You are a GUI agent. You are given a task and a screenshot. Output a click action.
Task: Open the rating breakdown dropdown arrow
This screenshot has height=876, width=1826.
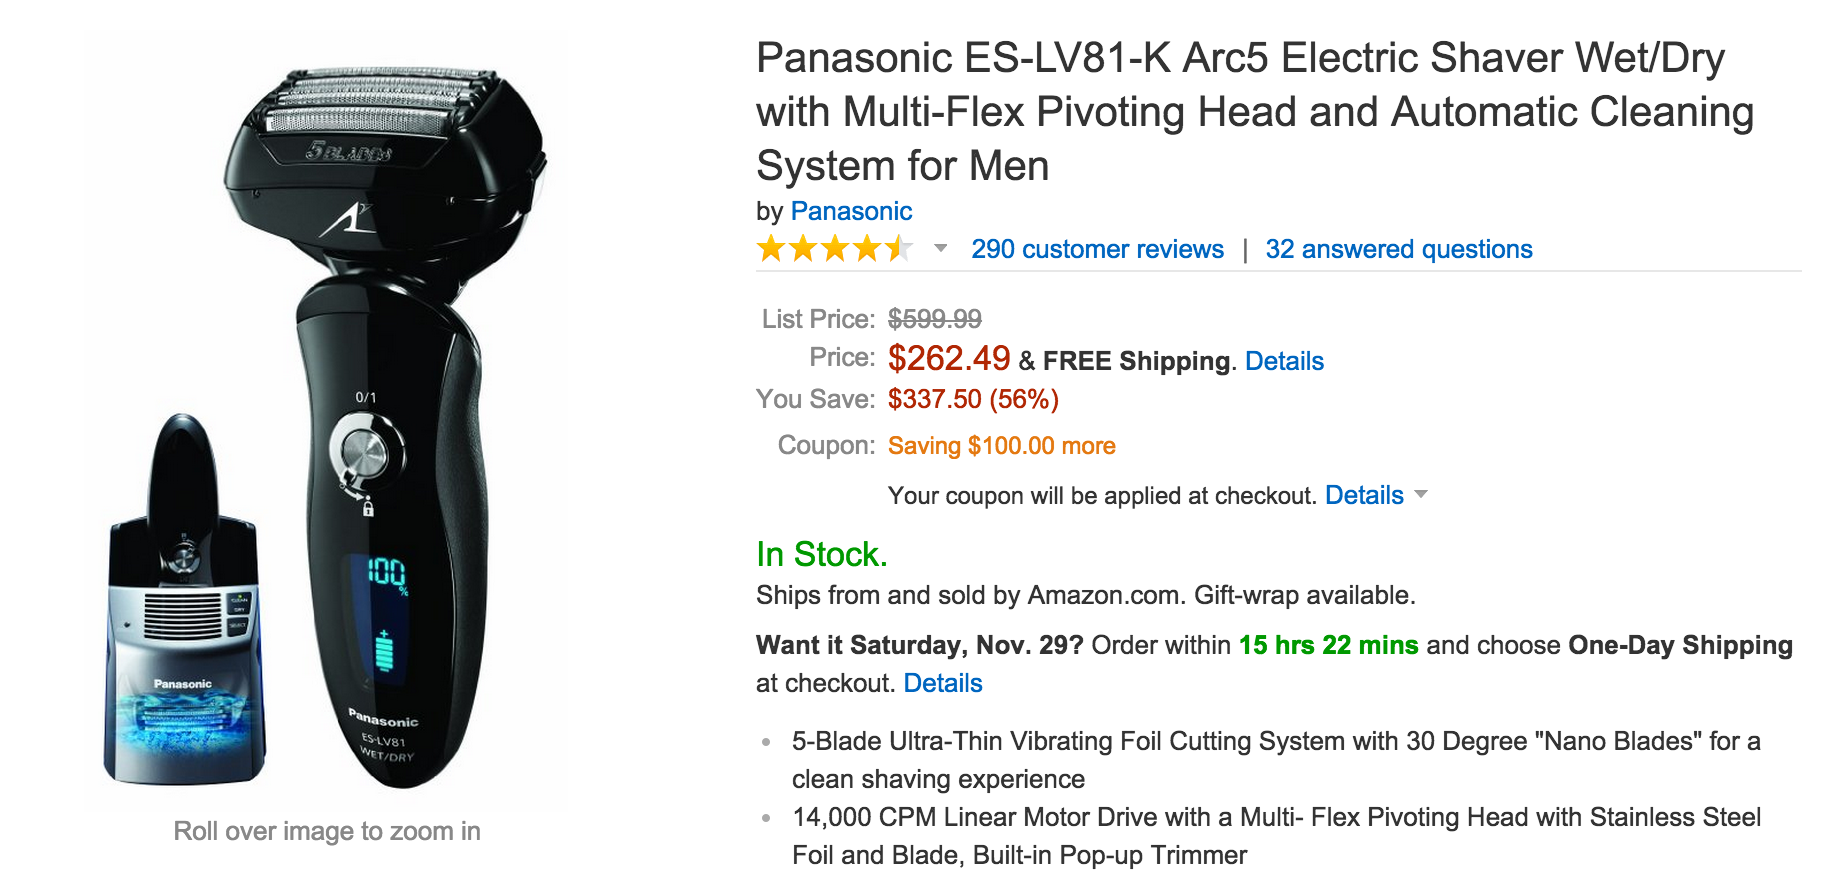click(x=940, y=248)
